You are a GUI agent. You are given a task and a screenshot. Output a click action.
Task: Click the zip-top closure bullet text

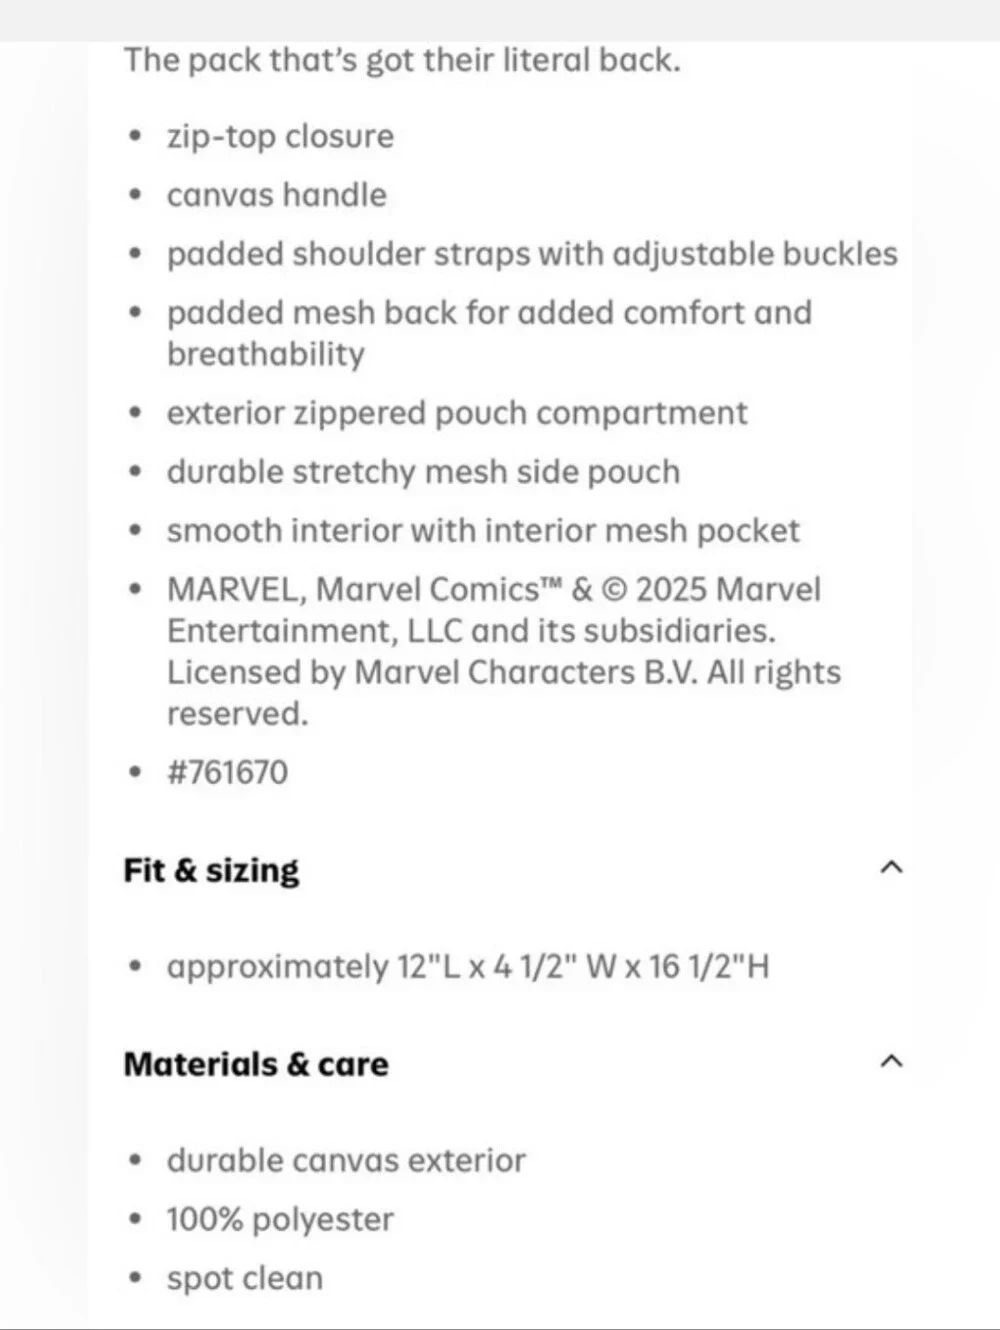point(280,136)
